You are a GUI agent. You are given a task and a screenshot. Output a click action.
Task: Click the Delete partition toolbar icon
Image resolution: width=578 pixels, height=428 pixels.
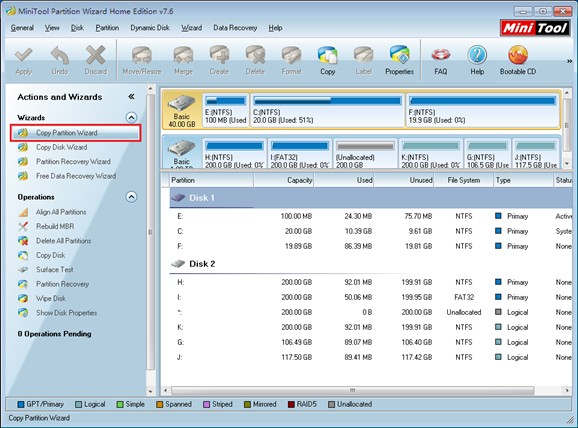point(255,60)
